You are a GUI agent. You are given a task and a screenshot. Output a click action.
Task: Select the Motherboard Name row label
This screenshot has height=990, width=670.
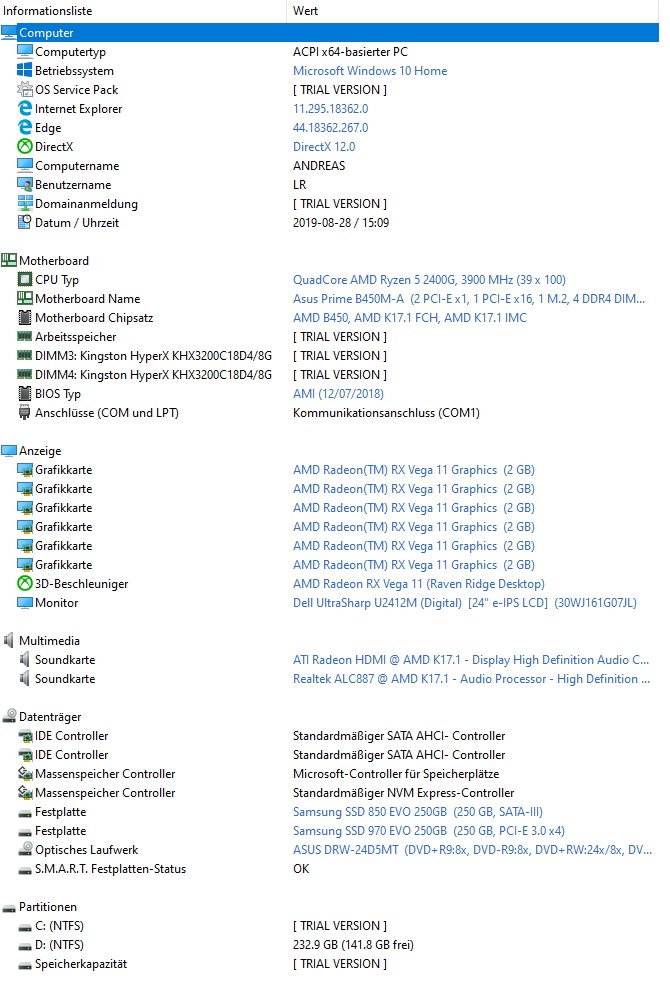(x=88, y=299)
